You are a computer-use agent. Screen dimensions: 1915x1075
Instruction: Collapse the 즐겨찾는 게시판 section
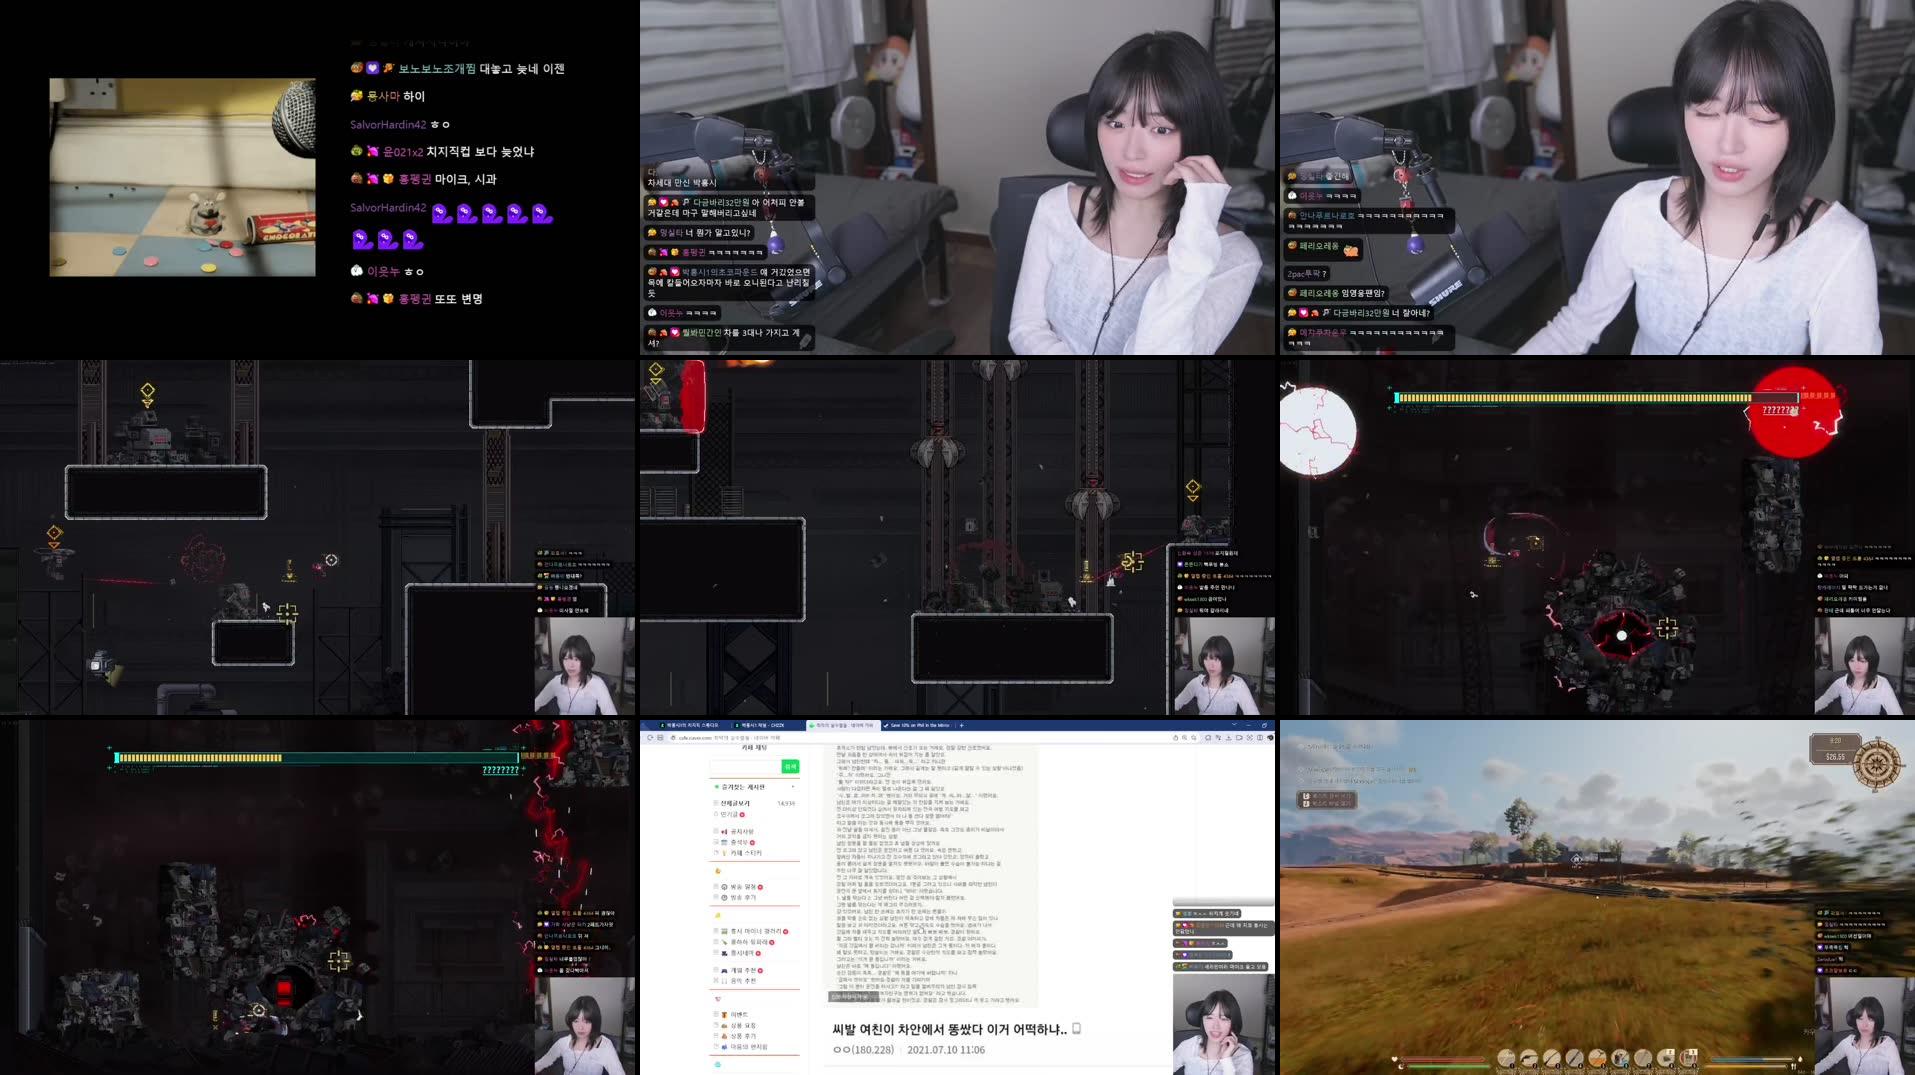pyautogui.click(x=793, y=787)
